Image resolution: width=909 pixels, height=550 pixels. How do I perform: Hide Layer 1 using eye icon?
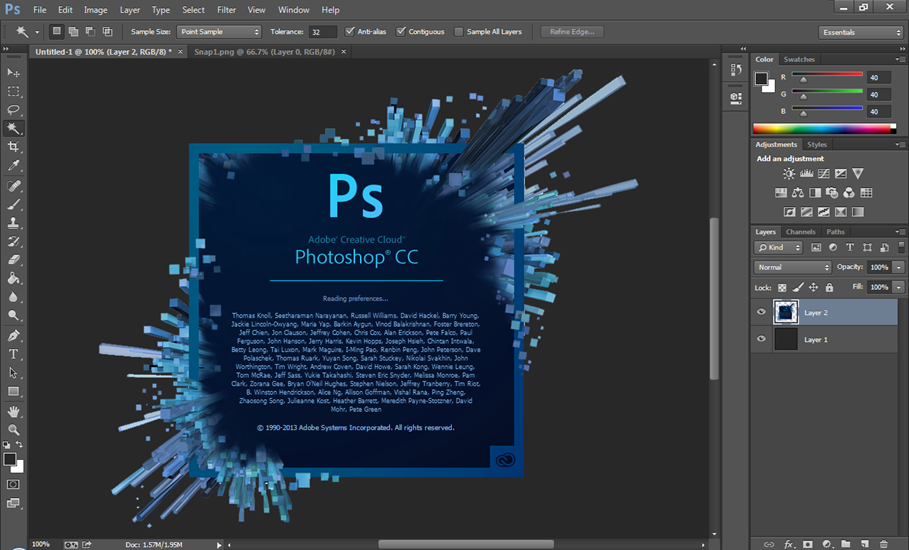[761, 339]
